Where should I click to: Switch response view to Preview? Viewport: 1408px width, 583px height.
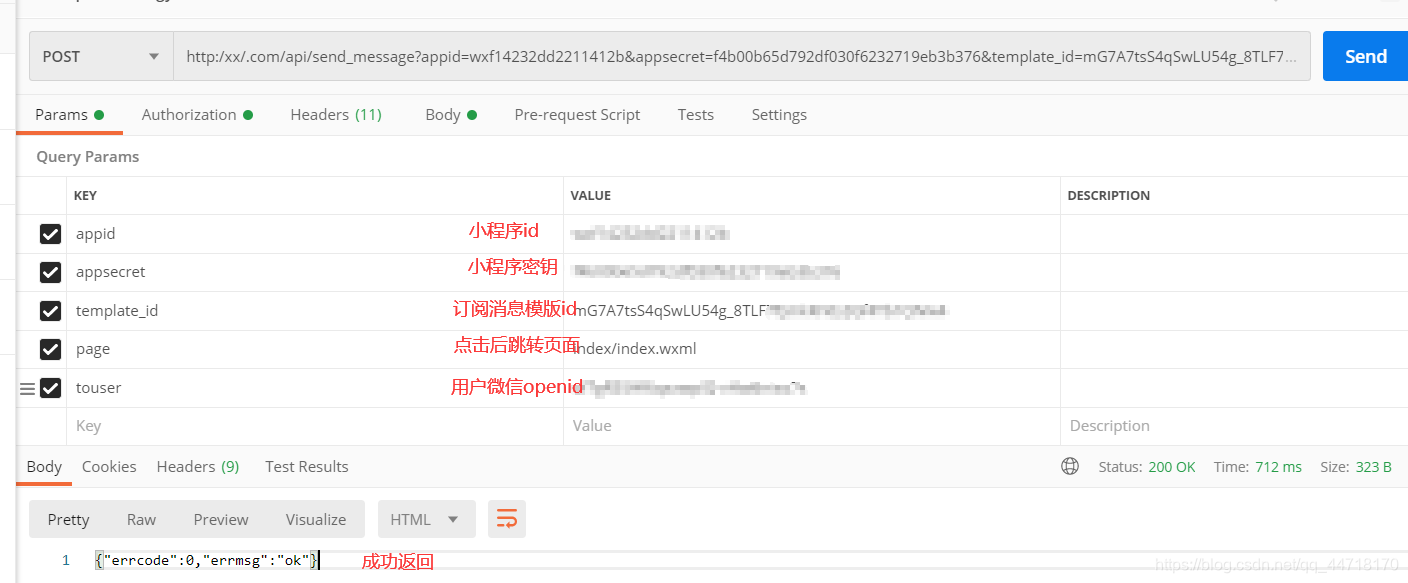coord(220,518)
